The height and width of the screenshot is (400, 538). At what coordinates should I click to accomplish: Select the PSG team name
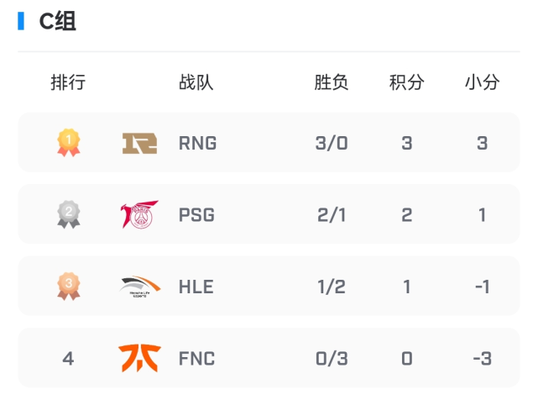point(197,215)
